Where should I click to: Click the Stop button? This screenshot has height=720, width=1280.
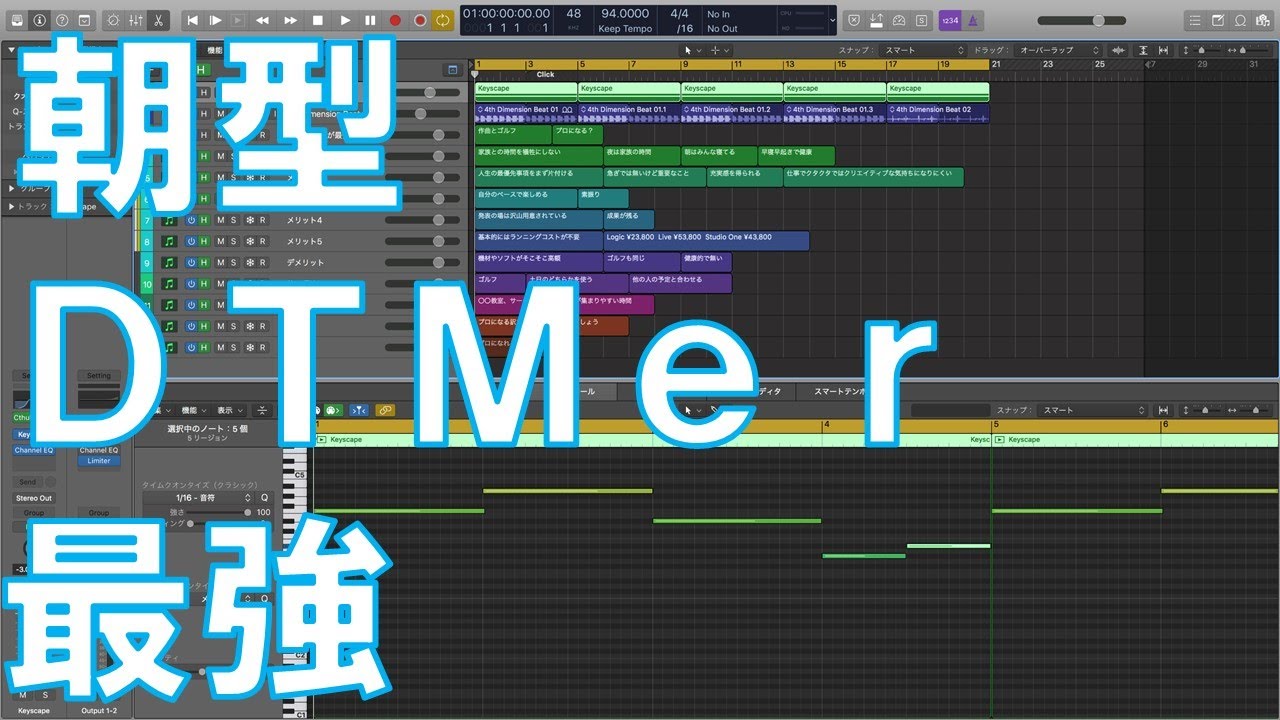[318, 20]
